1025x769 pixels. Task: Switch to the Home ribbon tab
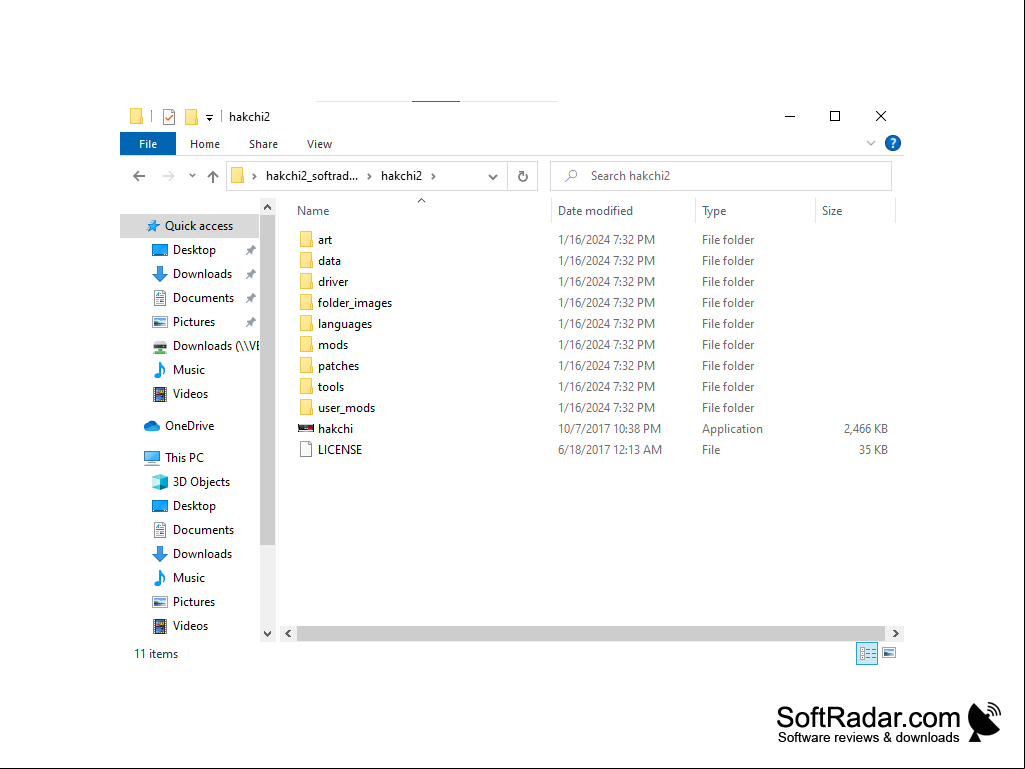click(205, 144)
